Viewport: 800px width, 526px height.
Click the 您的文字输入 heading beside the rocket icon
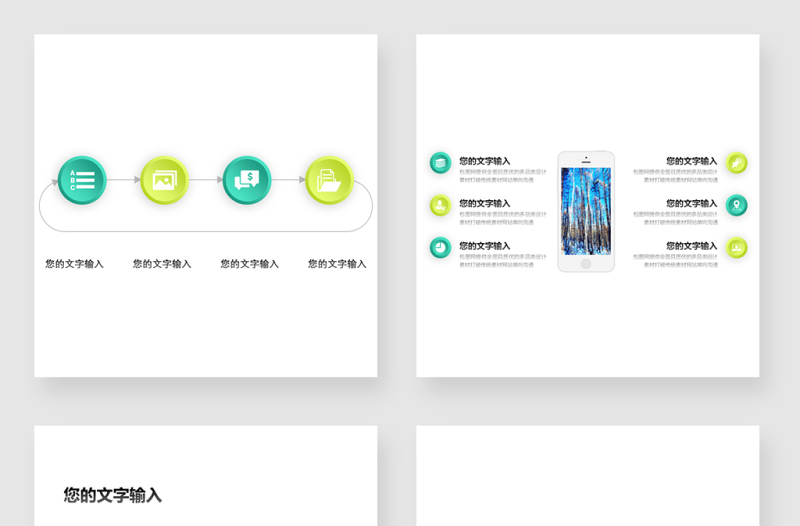pyautogui.click(x=692, y=161)
